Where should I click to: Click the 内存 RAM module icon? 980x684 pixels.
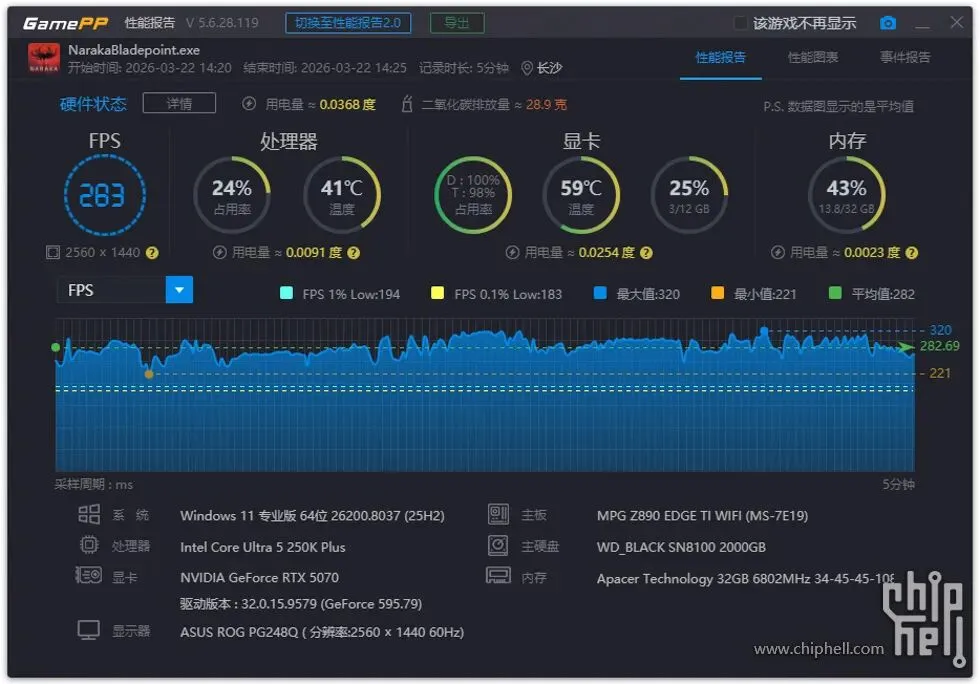[x=498, y=575]
